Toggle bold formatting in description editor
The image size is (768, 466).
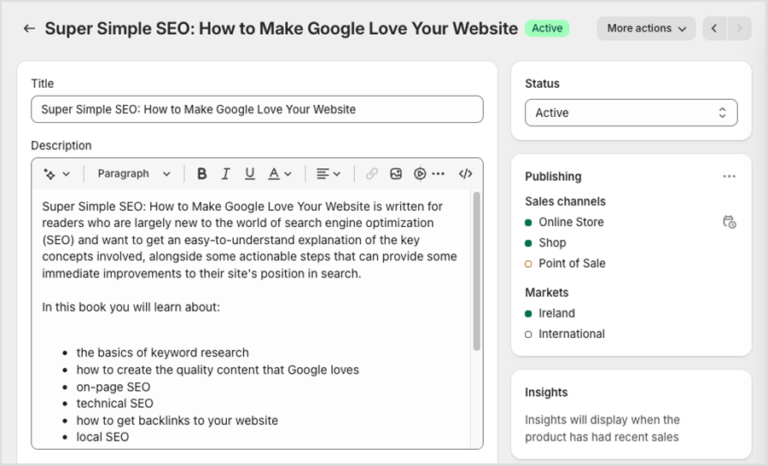coord(202,174)
